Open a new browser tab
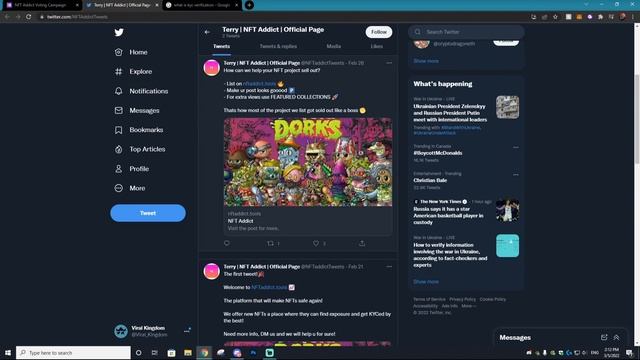This screenshot has width=640, height=360. coord(249,5)
